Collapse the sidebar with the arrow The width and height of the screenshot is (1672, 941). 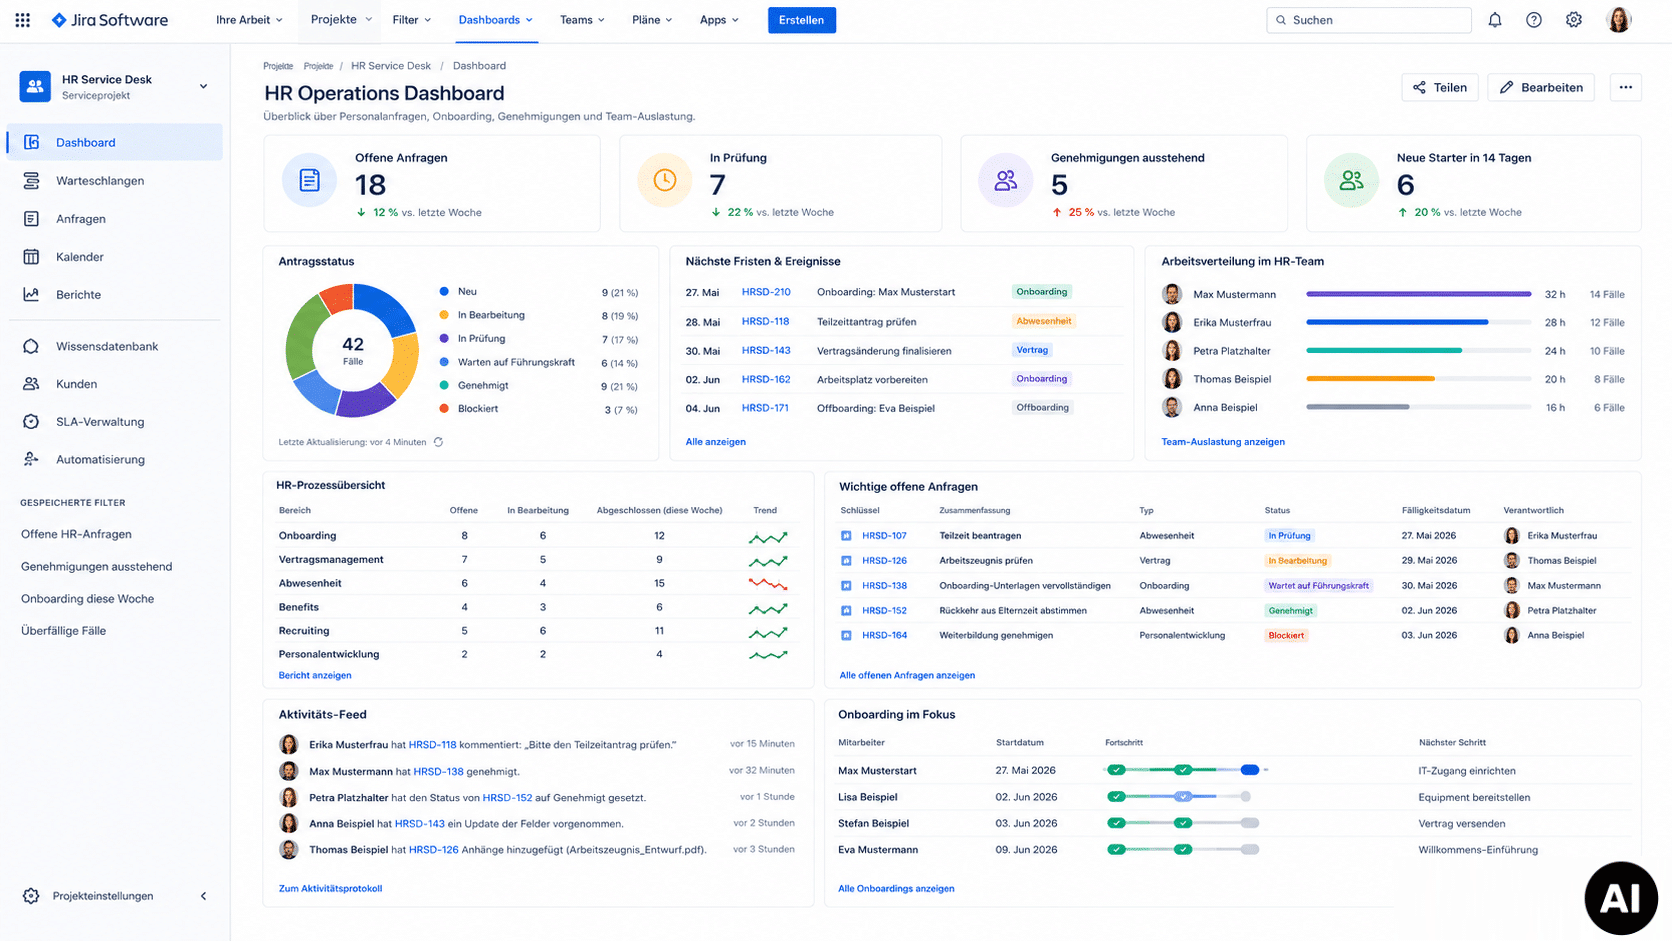coord(204,896)
